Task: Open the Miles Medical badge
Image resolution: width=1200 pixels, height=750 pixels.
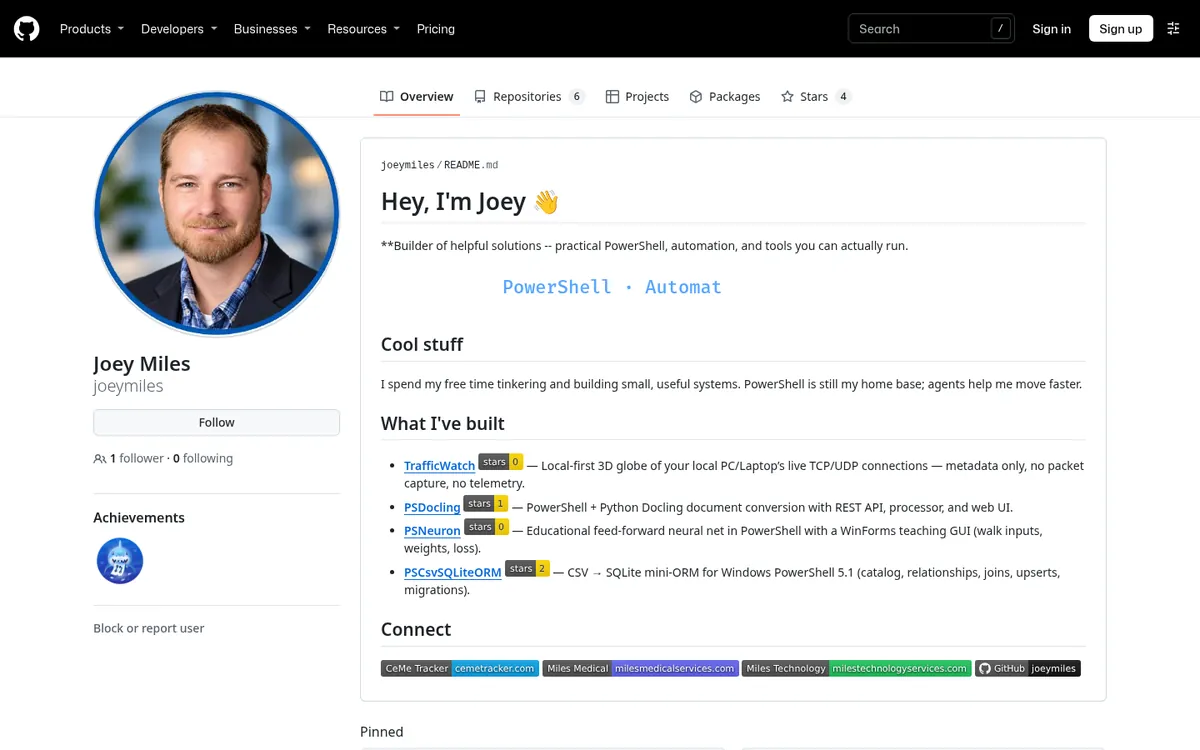Action: (640, 668)
